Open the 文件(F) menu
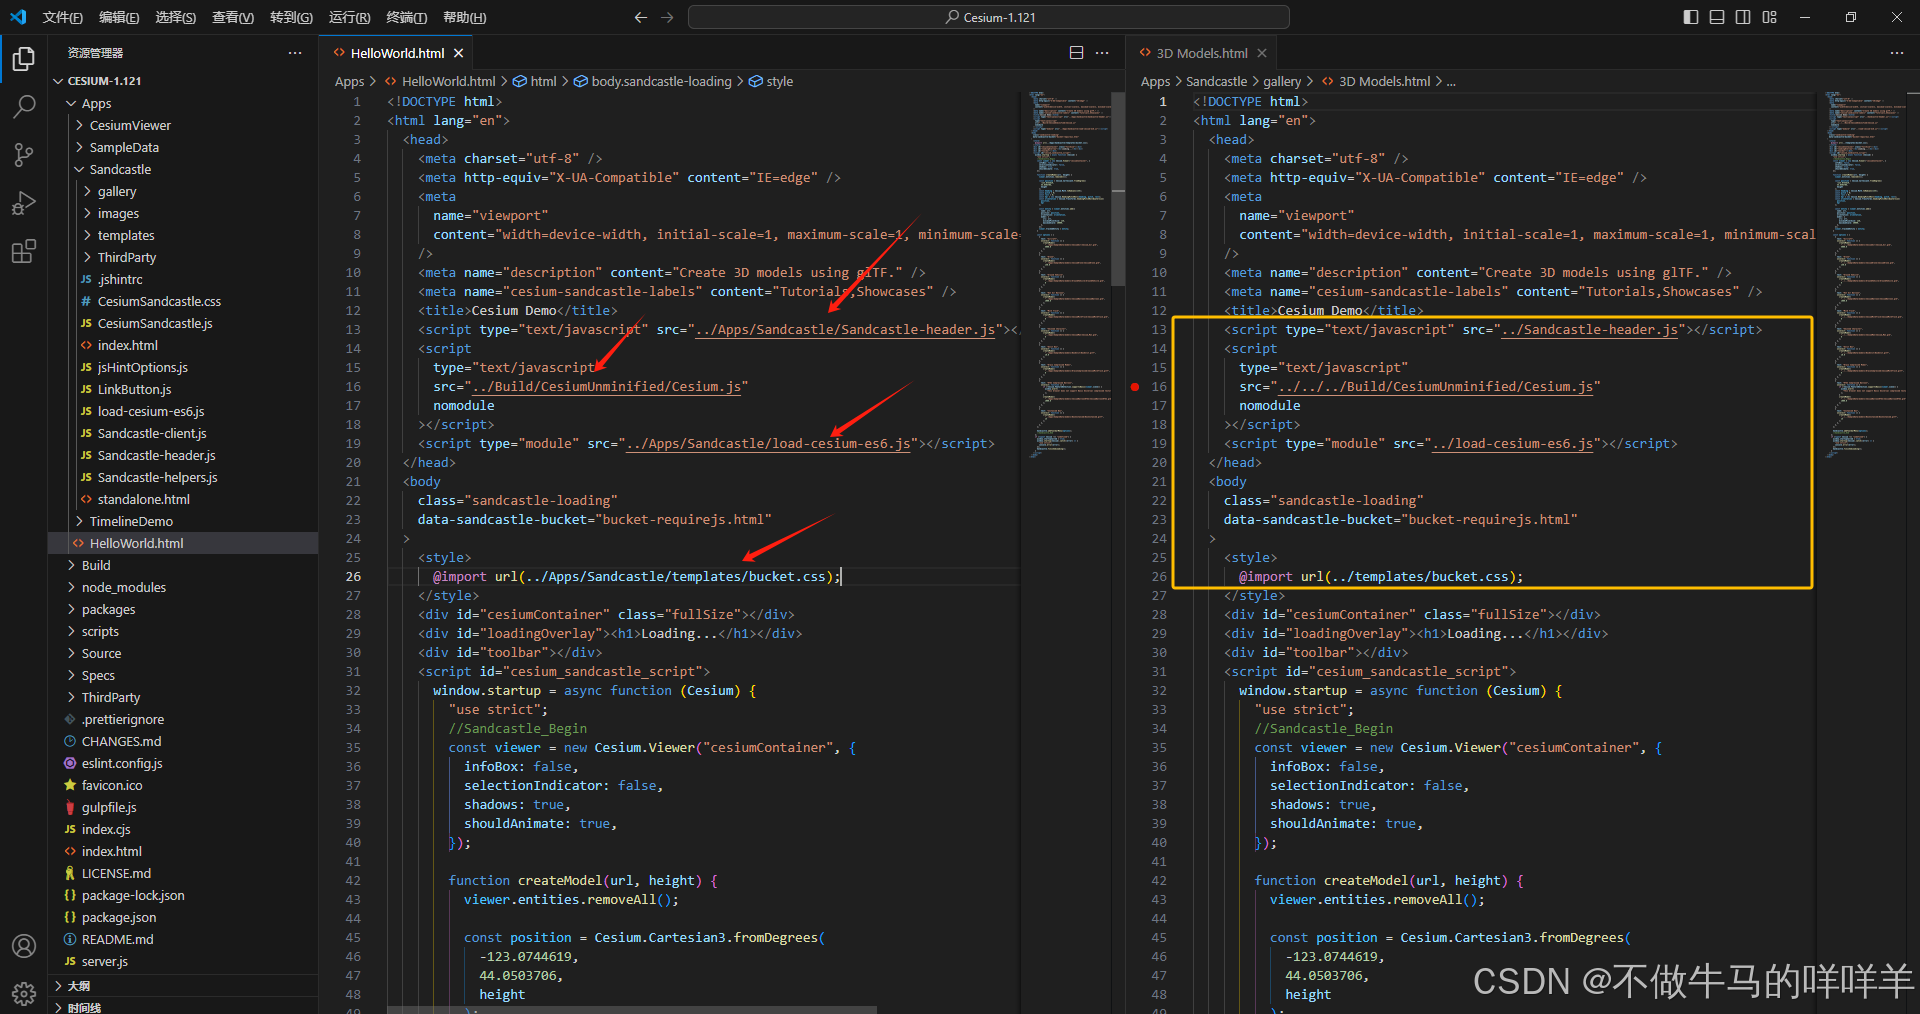This screenshot has width=1920, height=1014. tap(62, 17)
